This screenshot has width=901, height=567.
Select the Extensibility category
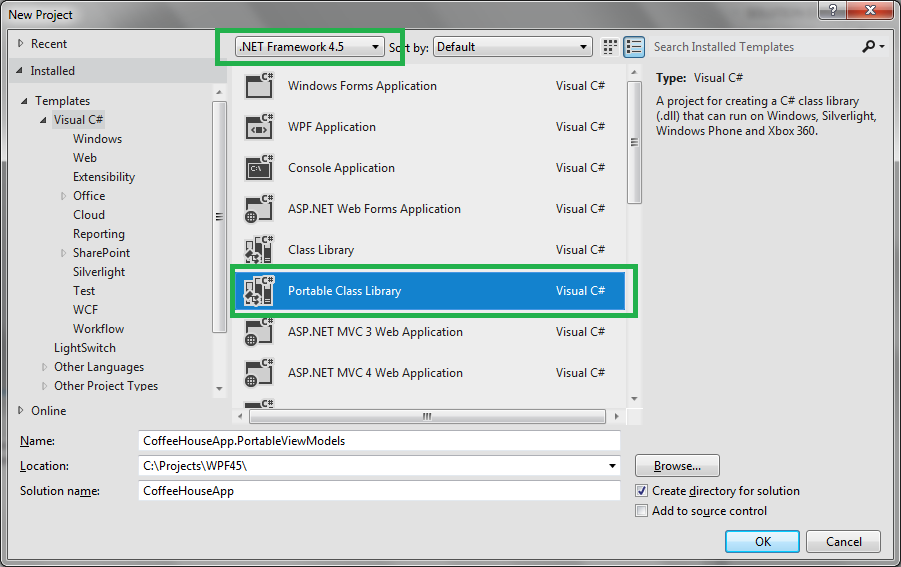(104, 177)
